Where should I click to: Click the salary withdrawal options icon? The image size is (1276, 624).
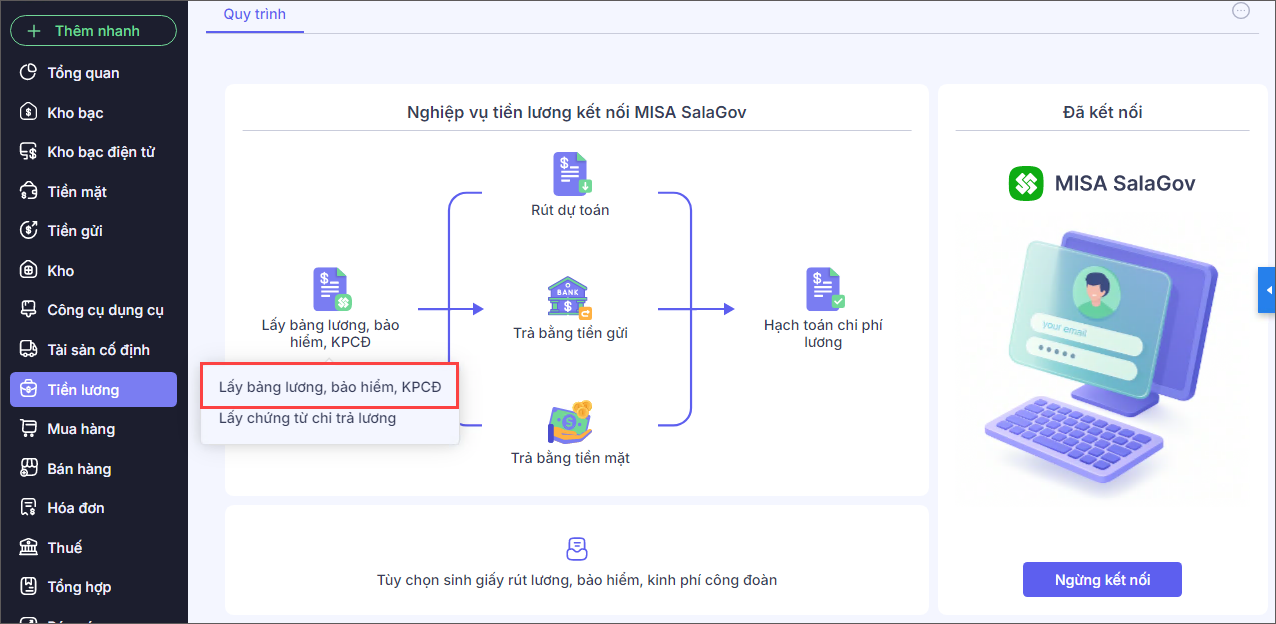pos(576,549)
